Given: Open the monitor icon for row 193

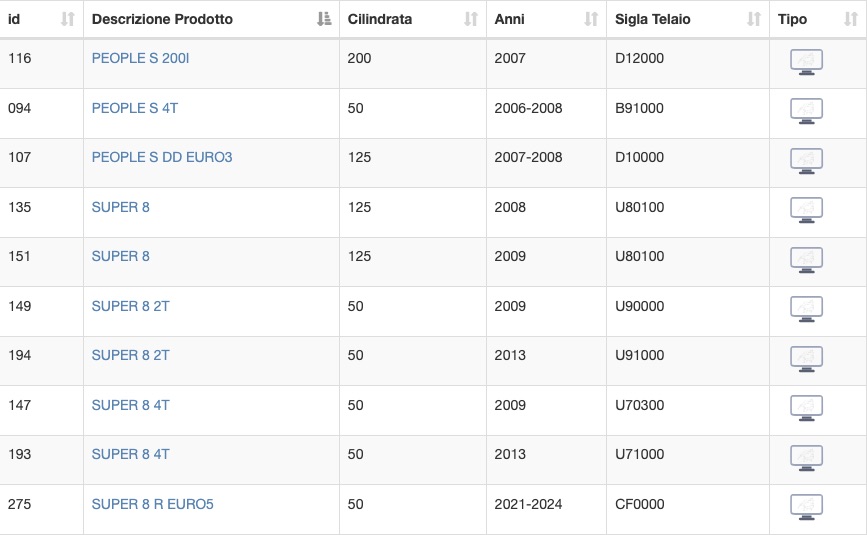Looking at the screenshot, I should [x=806, y=458].
